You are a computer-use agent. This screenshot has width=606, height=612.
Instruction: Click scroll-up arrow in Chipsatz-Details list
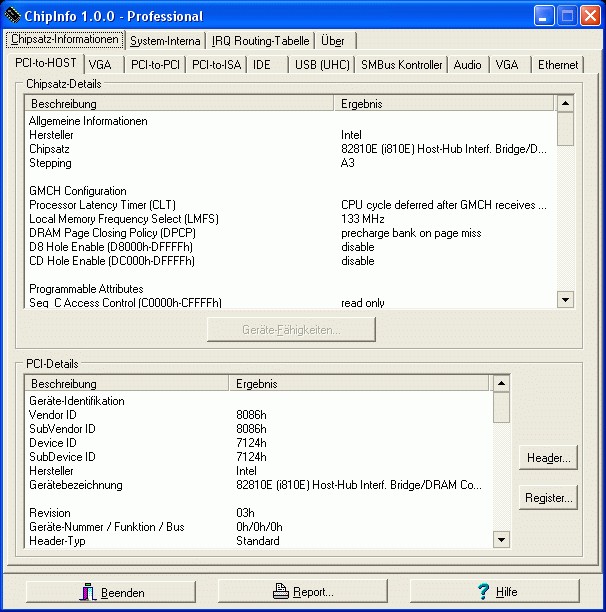click(565, 104)
